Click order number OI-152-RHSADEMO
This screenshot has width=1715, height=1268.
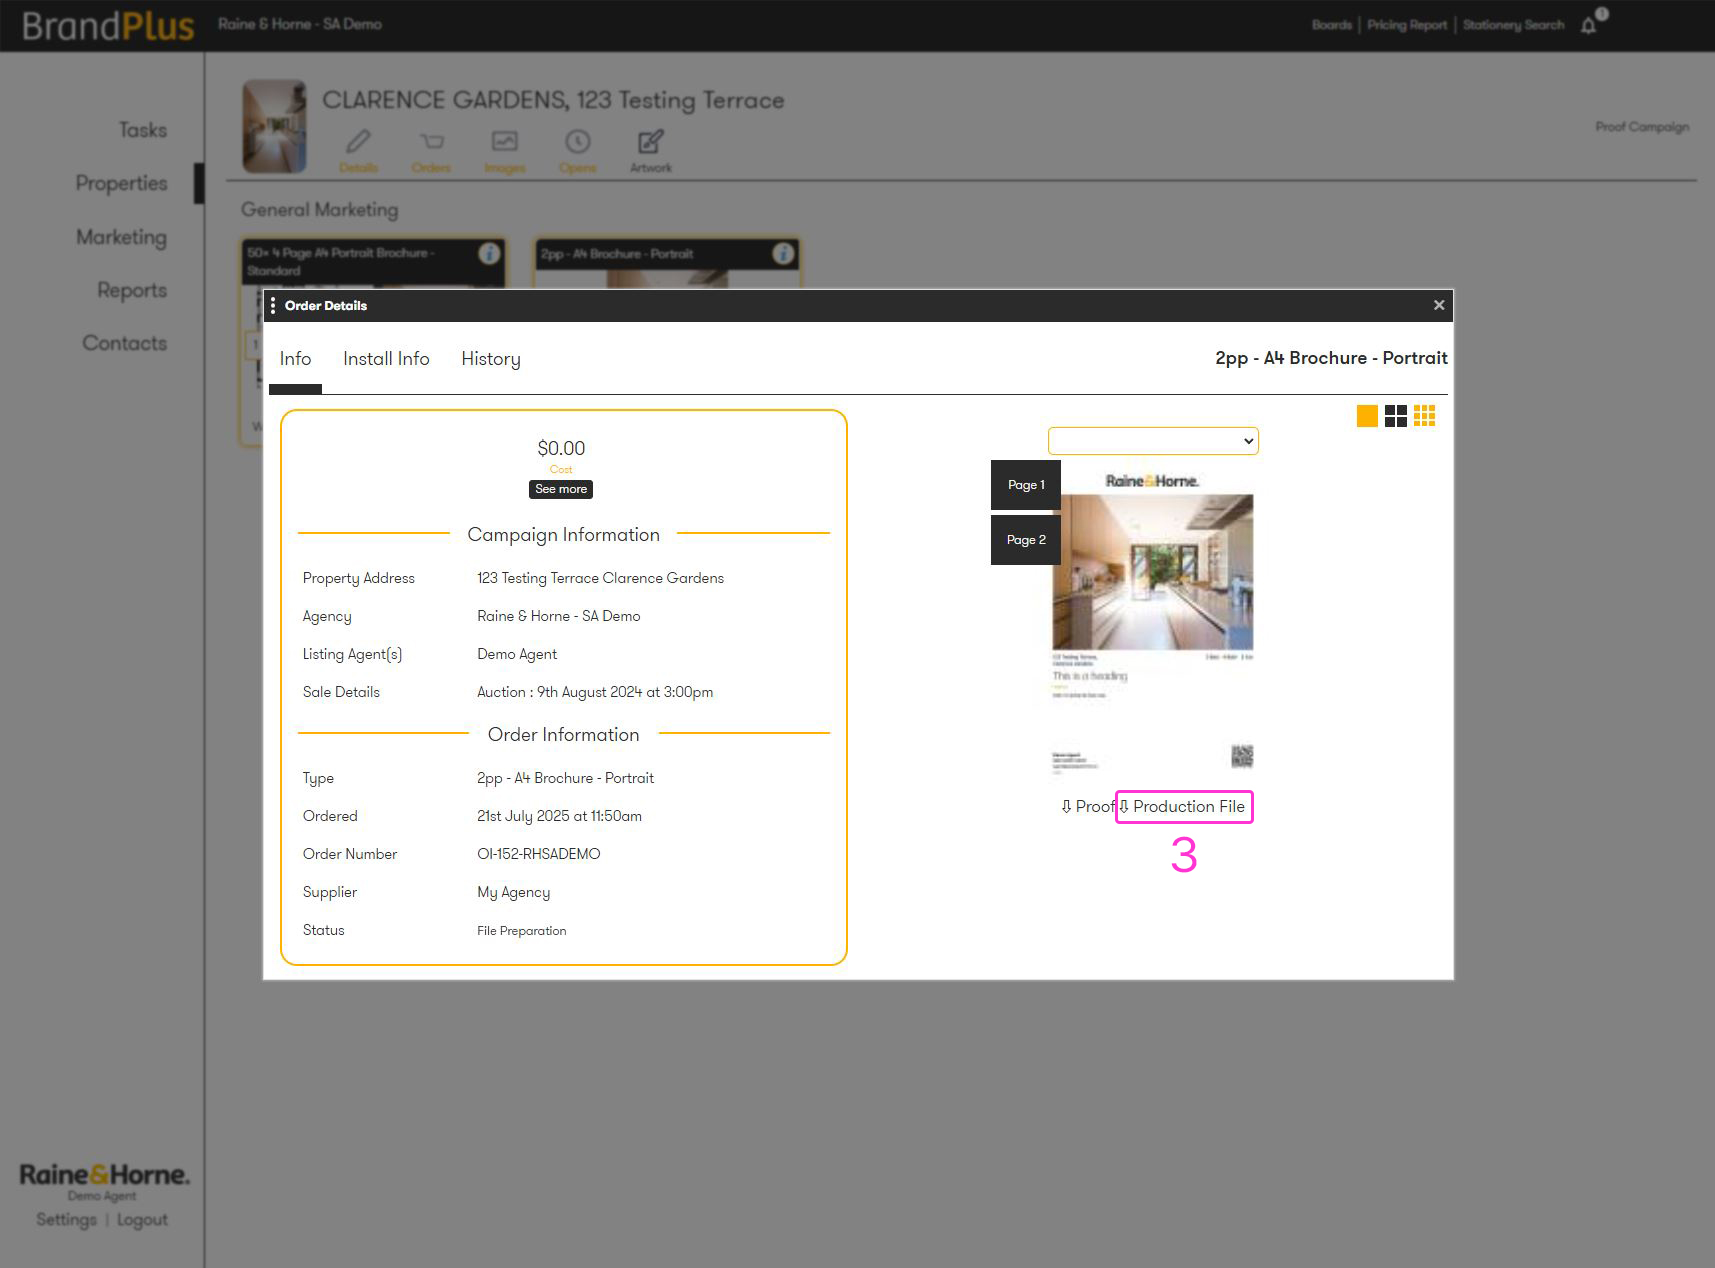point(539,854)
